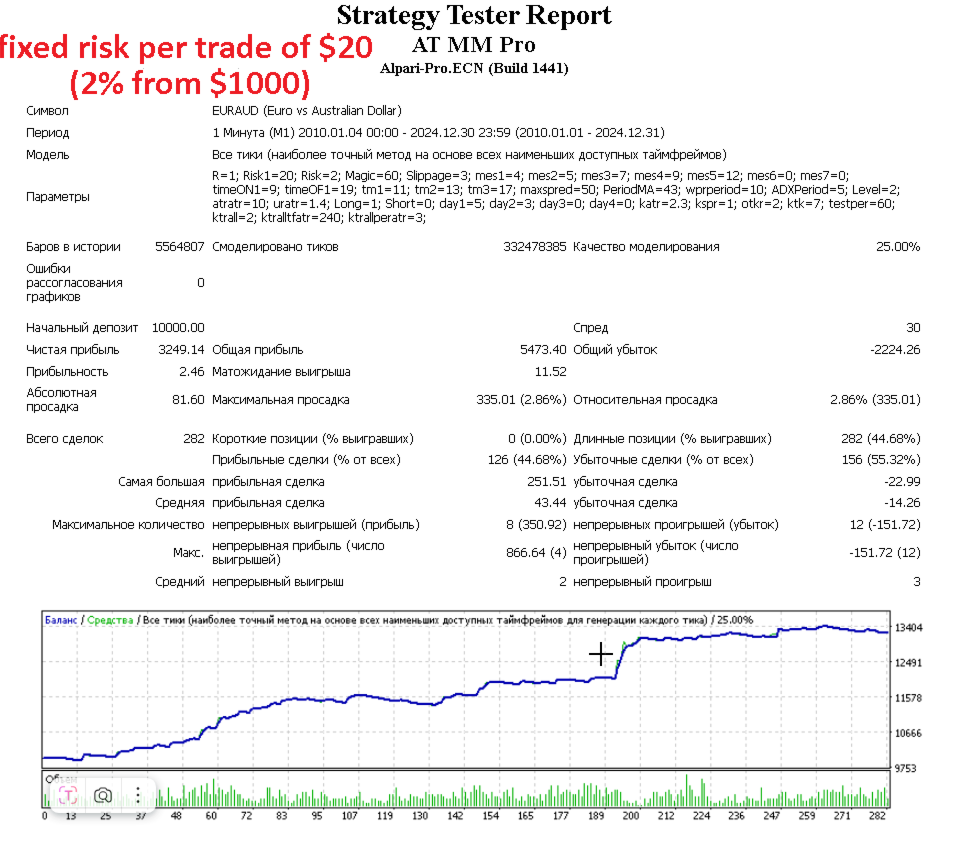This screenshot has height=845, width=954.
Task: Select expected payoff value '11.52'
Action: 550,372
